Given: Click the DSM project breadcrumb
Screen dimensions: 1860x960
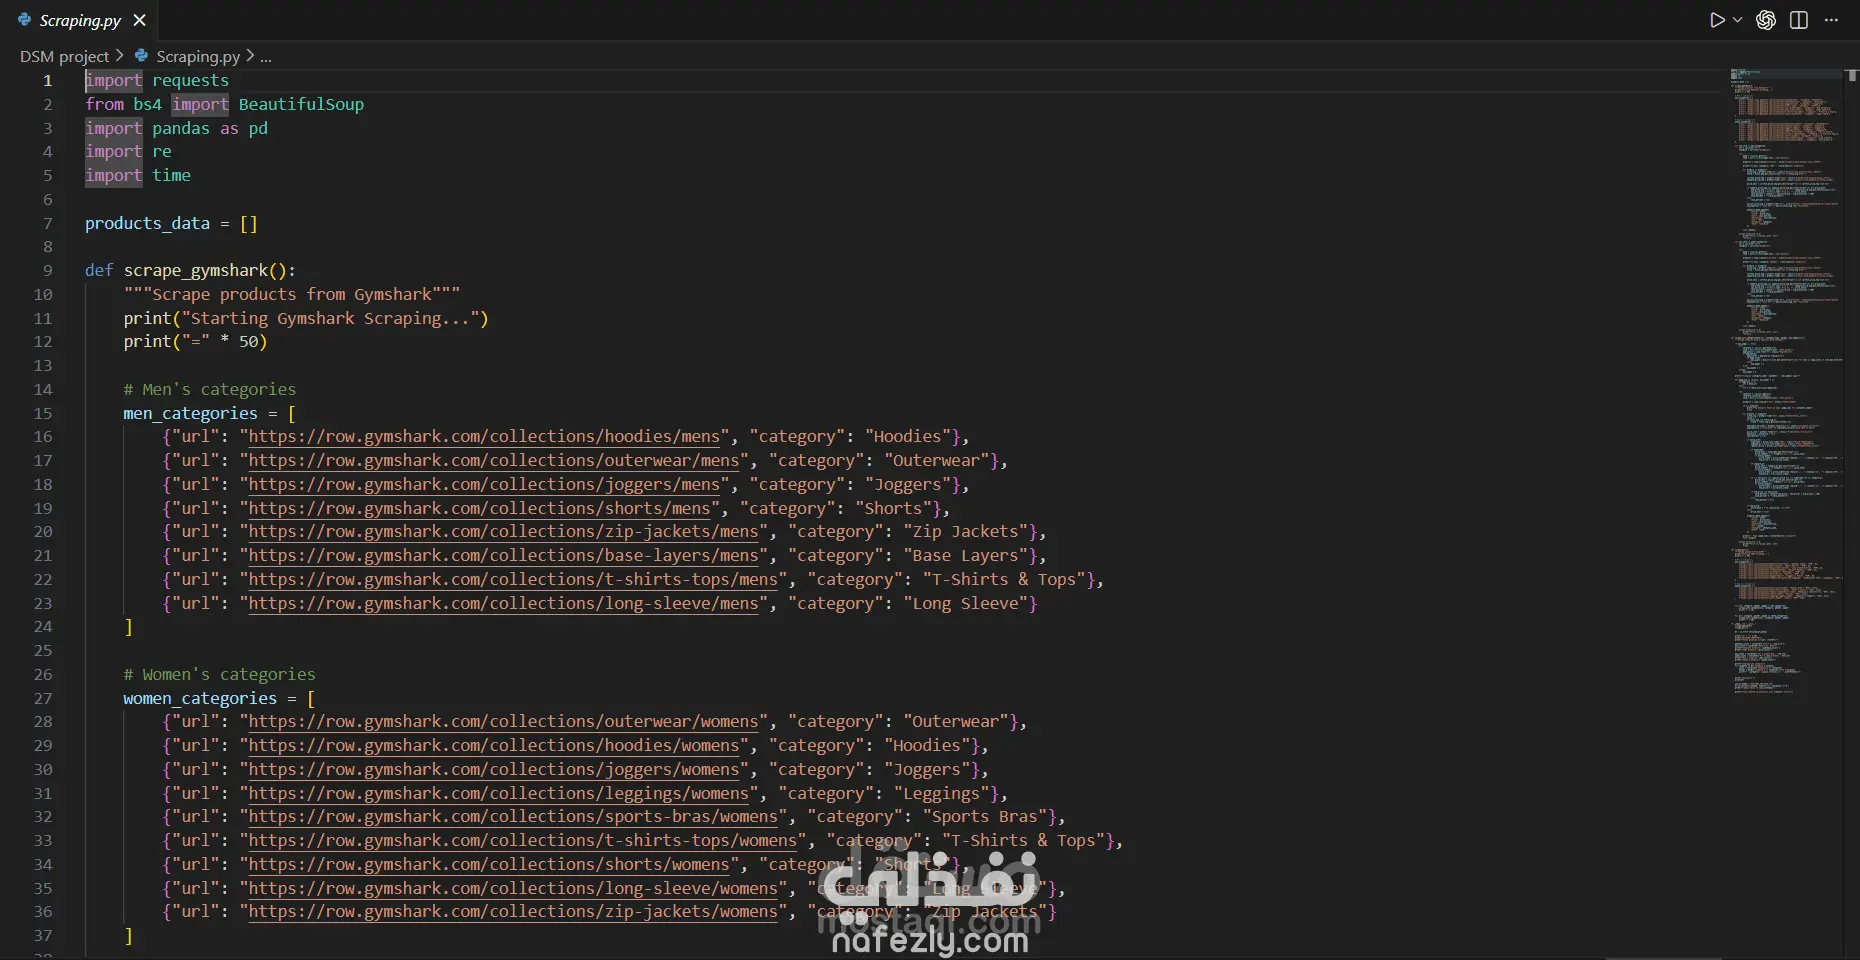Looking at the screenshot, I should pos(64,56).
